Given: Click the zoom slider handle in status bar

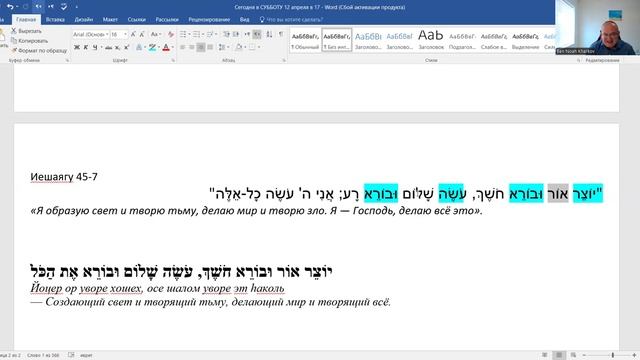Looking at the screenshot, I should [613, 355].
